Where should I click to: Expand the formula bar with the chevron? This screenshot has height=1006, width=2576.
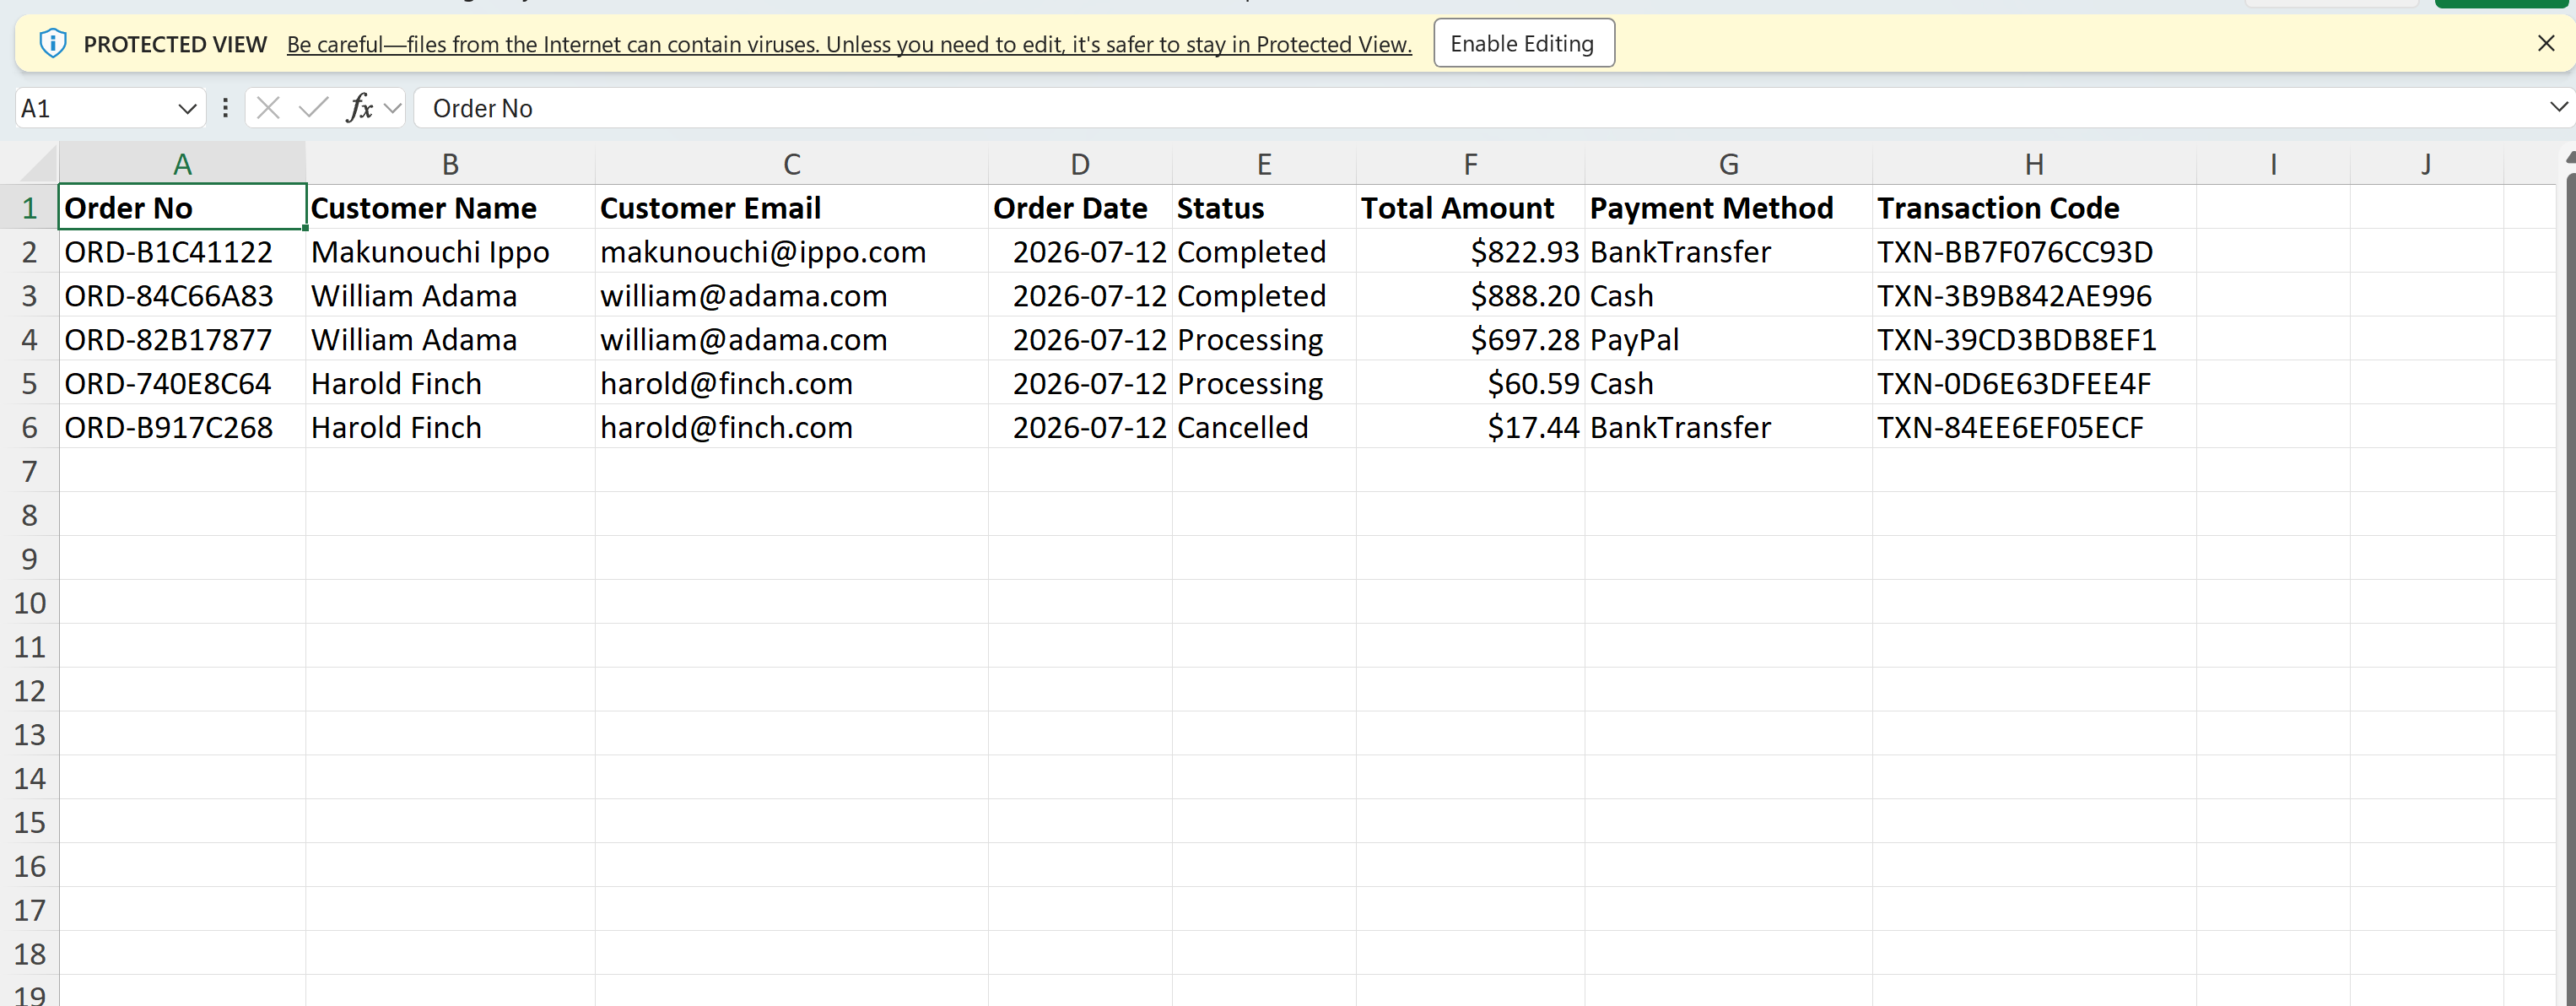[x=2558, y=106]
